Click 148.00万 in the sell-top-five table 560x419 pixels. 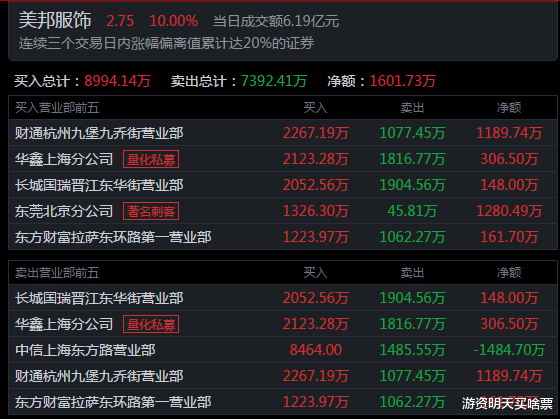(x=509, y=298)
